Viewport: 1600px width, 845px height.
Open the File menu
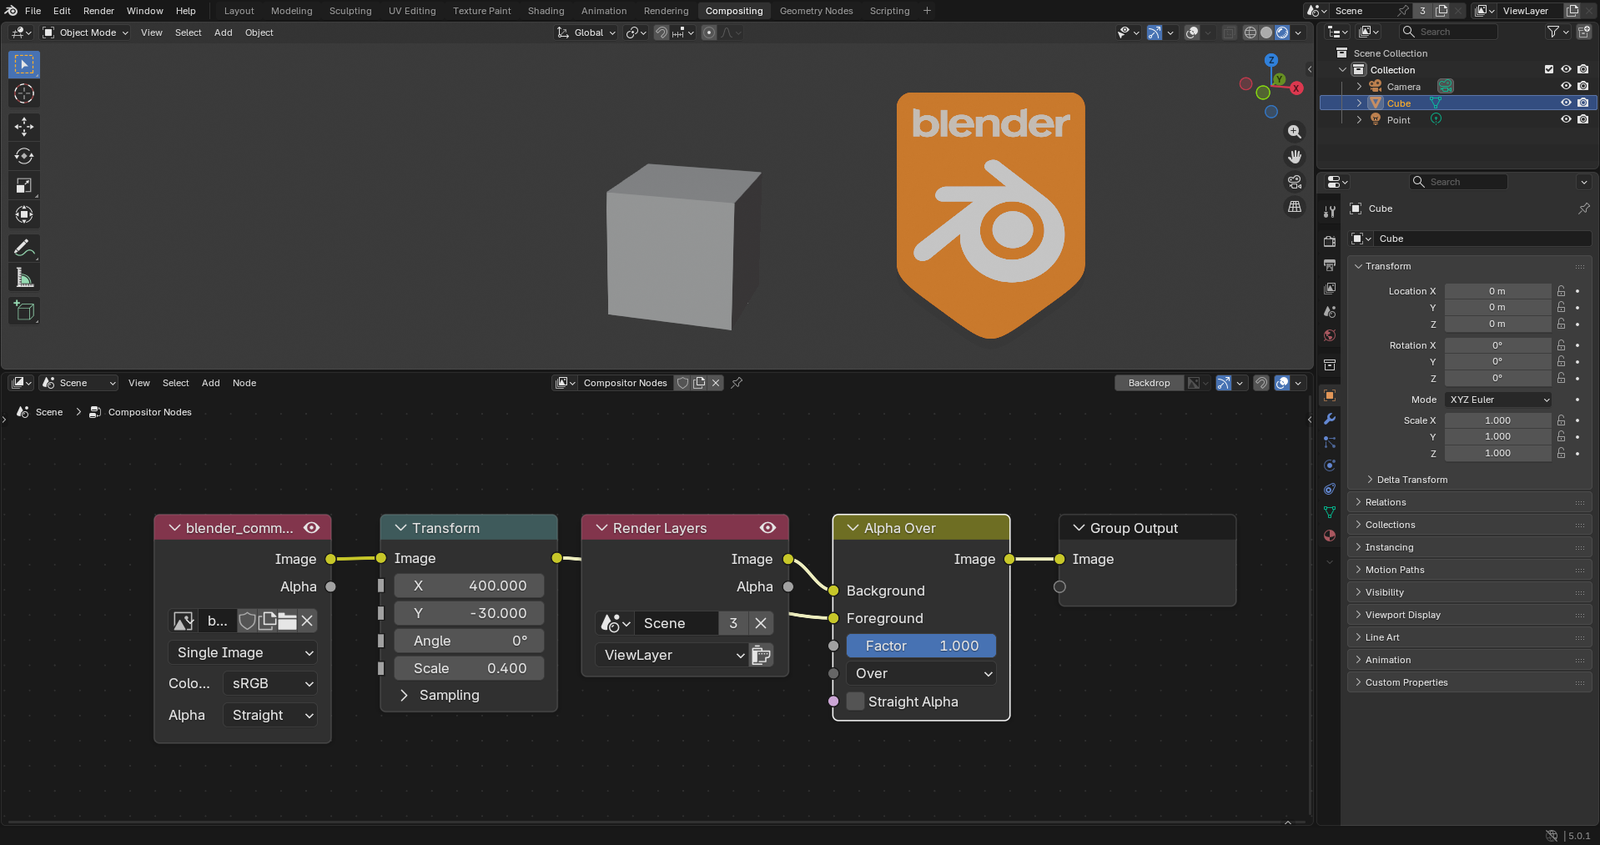[x=33, y=11]
